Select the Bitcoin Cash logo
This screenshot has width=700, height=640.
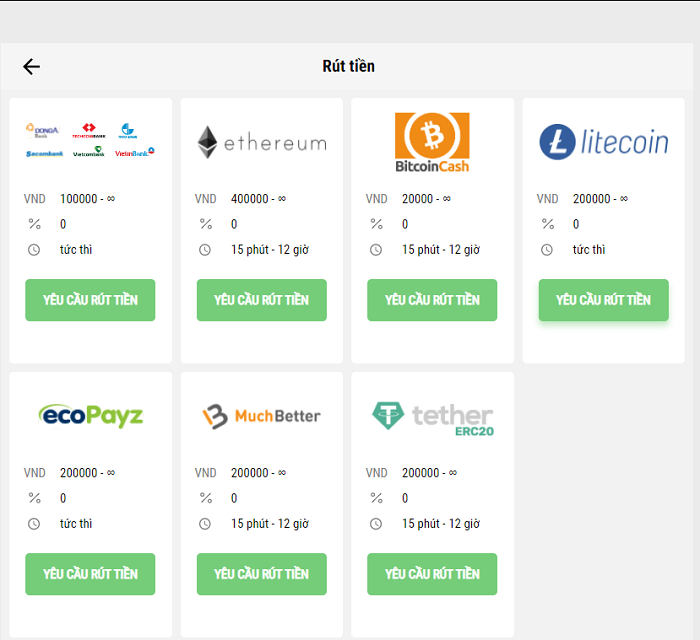pos(432,142)
